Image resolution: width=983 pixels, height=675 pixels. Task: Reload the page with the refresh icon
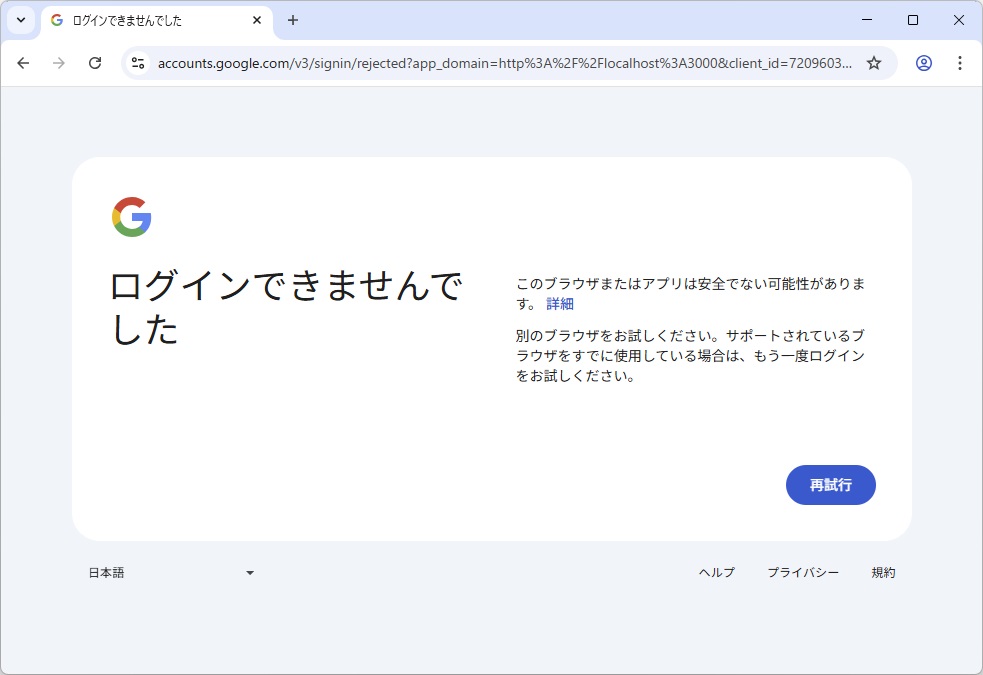coord(95,63)
